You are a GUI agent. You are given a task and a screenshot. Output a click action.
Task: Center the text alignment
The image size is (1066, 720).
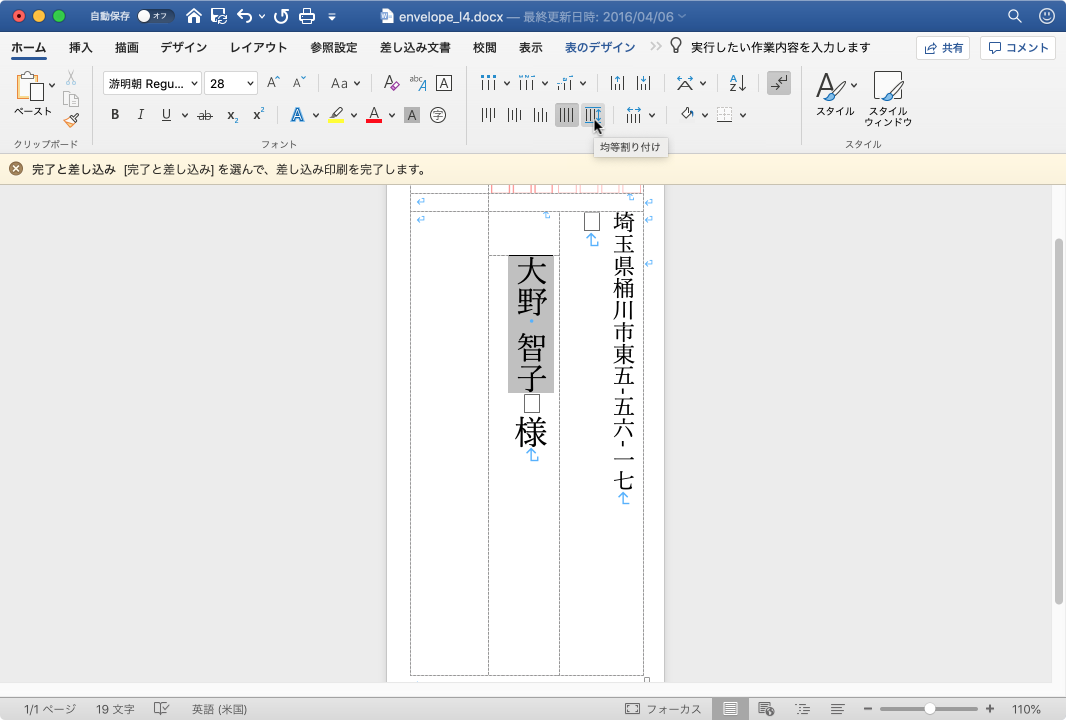click(515, 115)
